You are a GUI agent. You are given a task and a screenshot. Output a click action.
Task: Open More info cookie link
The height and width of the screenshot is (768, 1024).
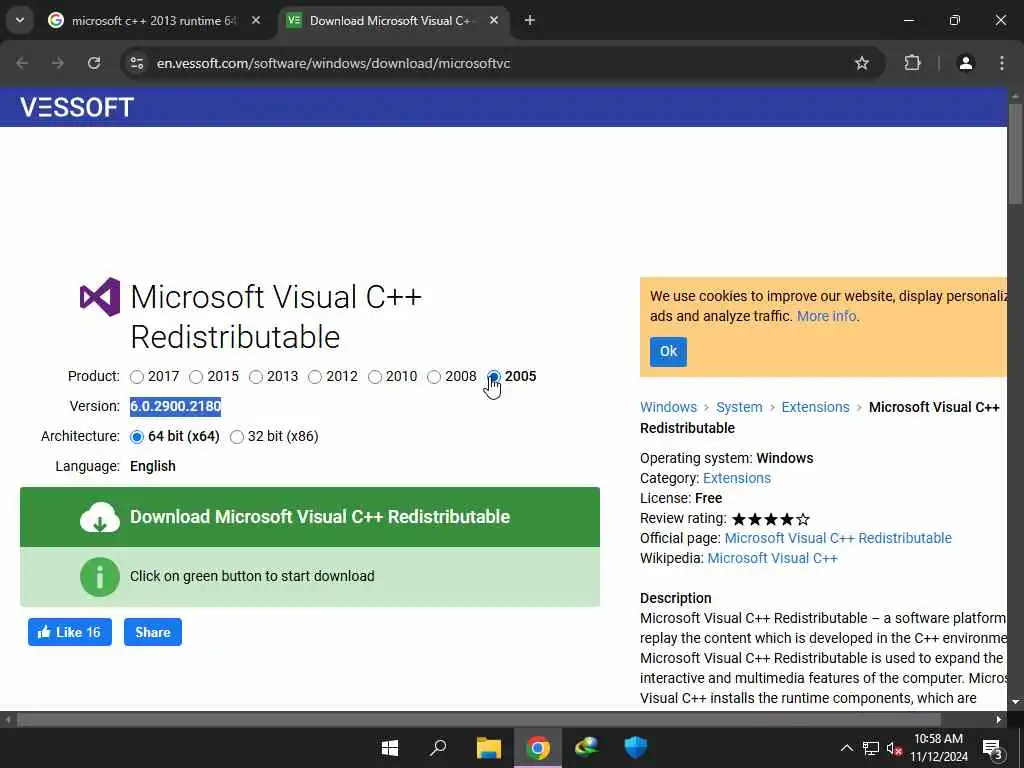coord(826,316)
